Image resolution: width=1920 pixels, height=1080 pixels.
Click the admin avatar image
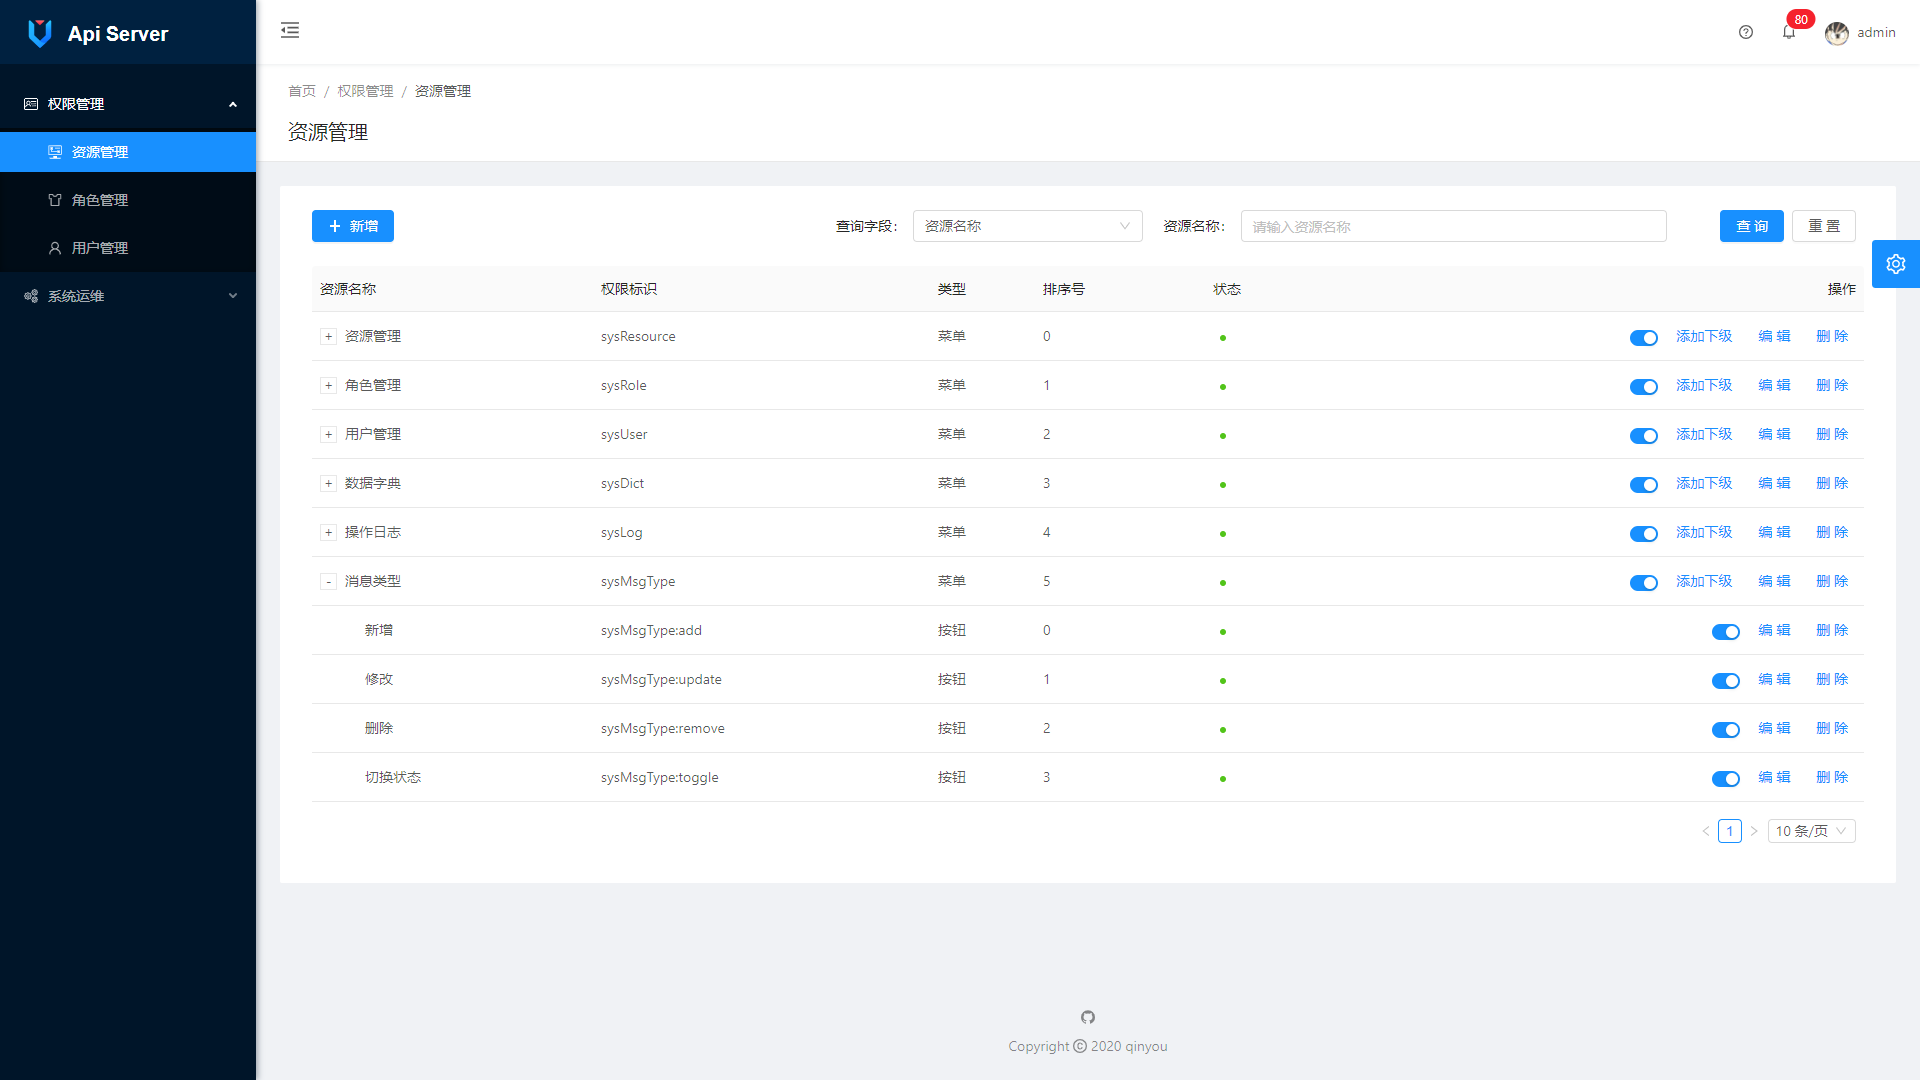pos(1836,33)
